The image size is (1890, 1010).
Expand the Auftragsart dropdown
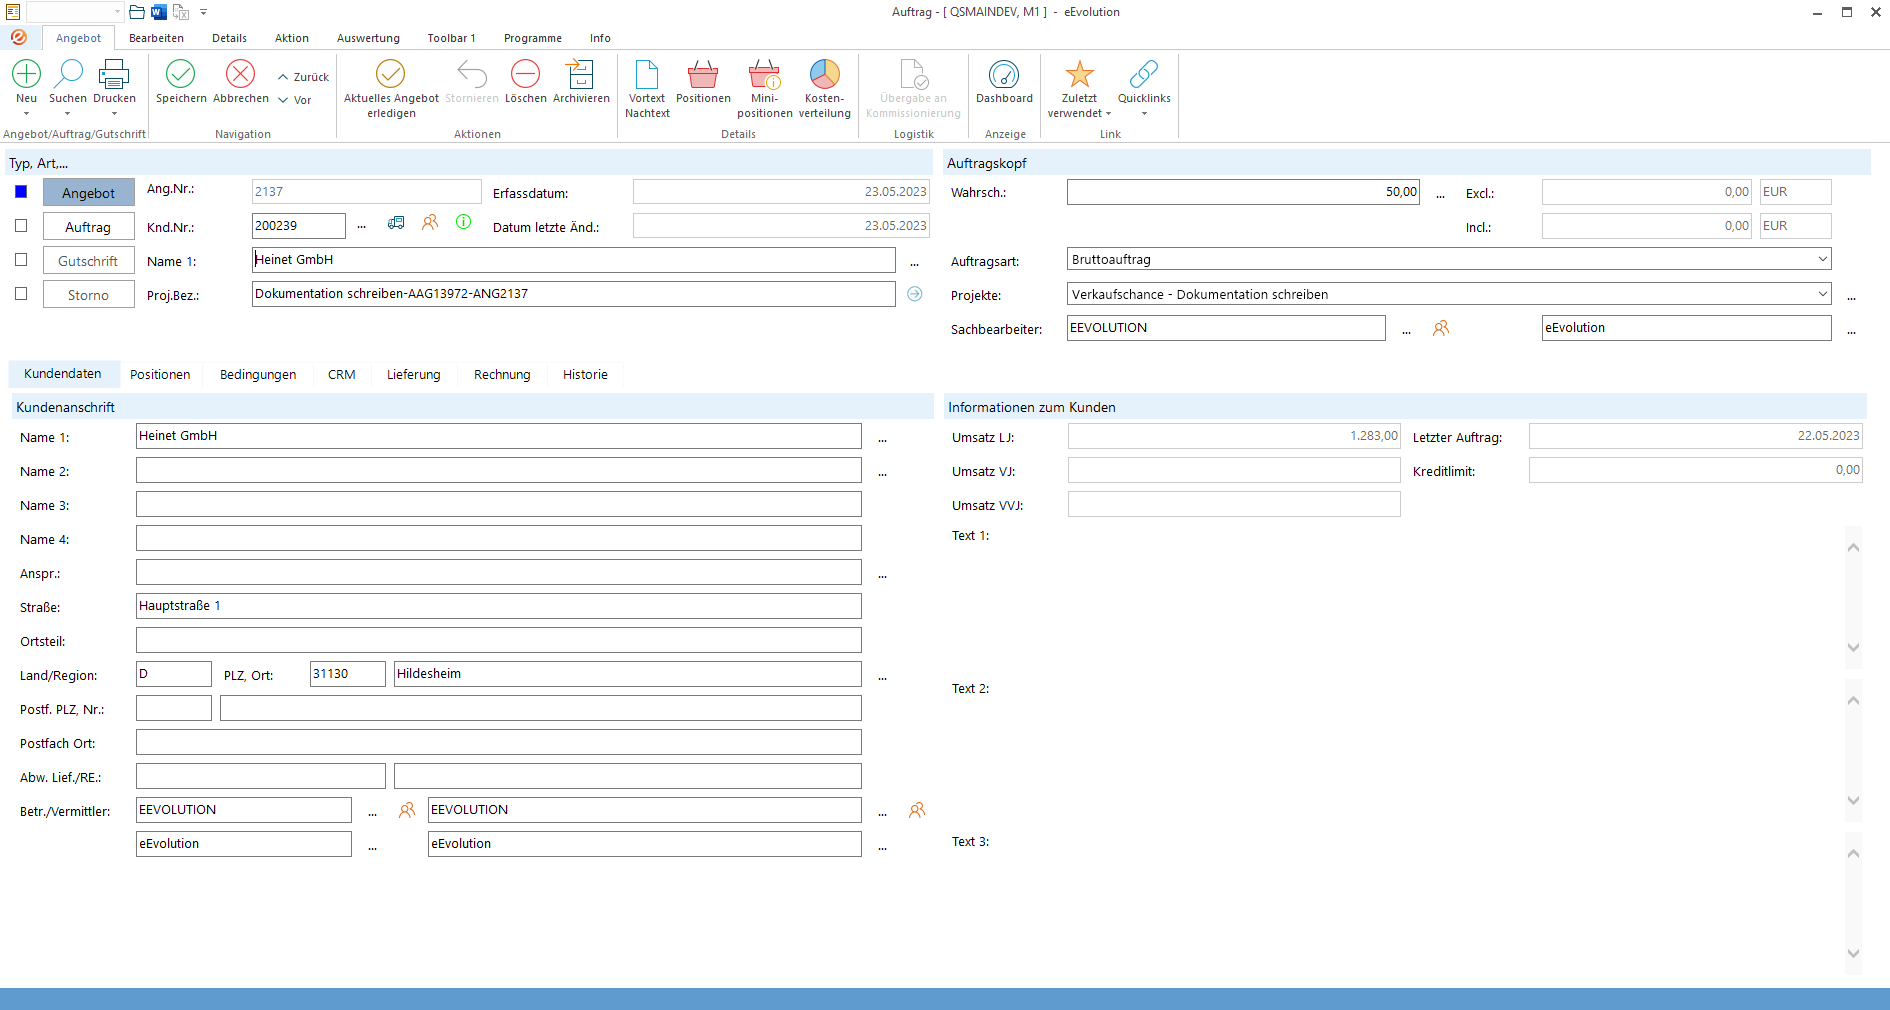(x=1822, y=259)
